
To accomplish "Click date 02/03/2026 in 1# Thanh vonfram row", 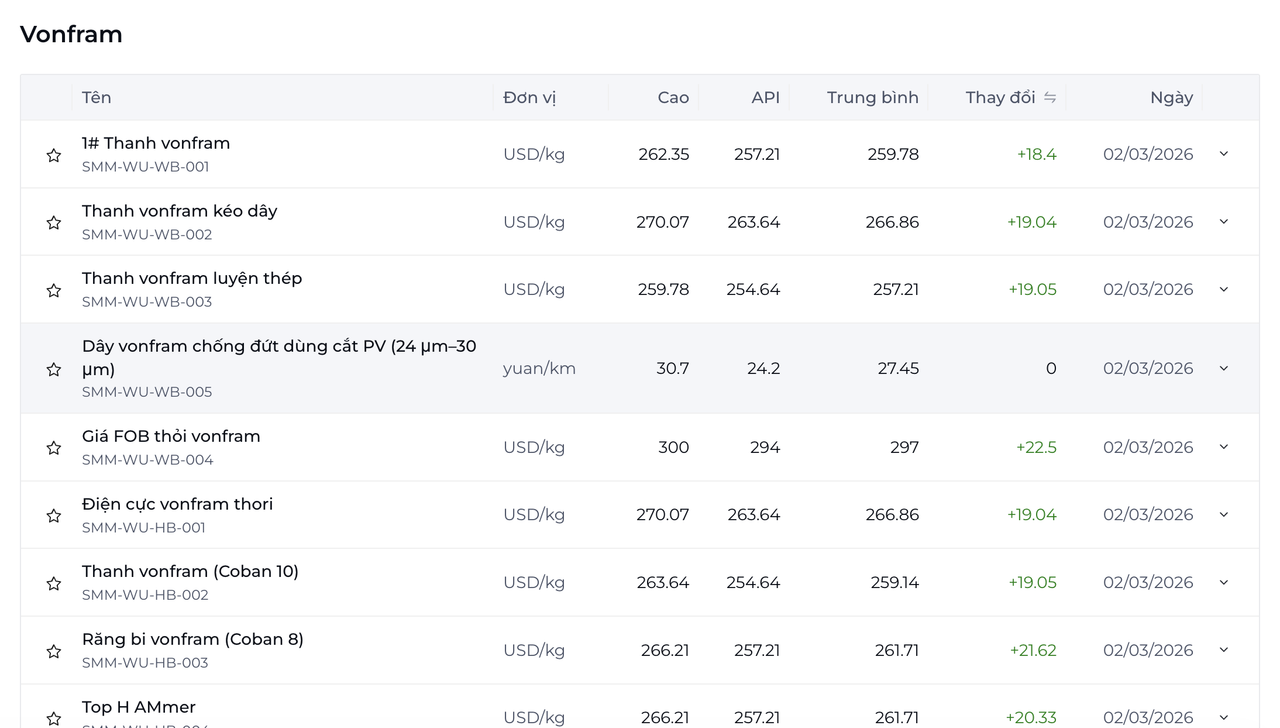I will point(1148,154).
